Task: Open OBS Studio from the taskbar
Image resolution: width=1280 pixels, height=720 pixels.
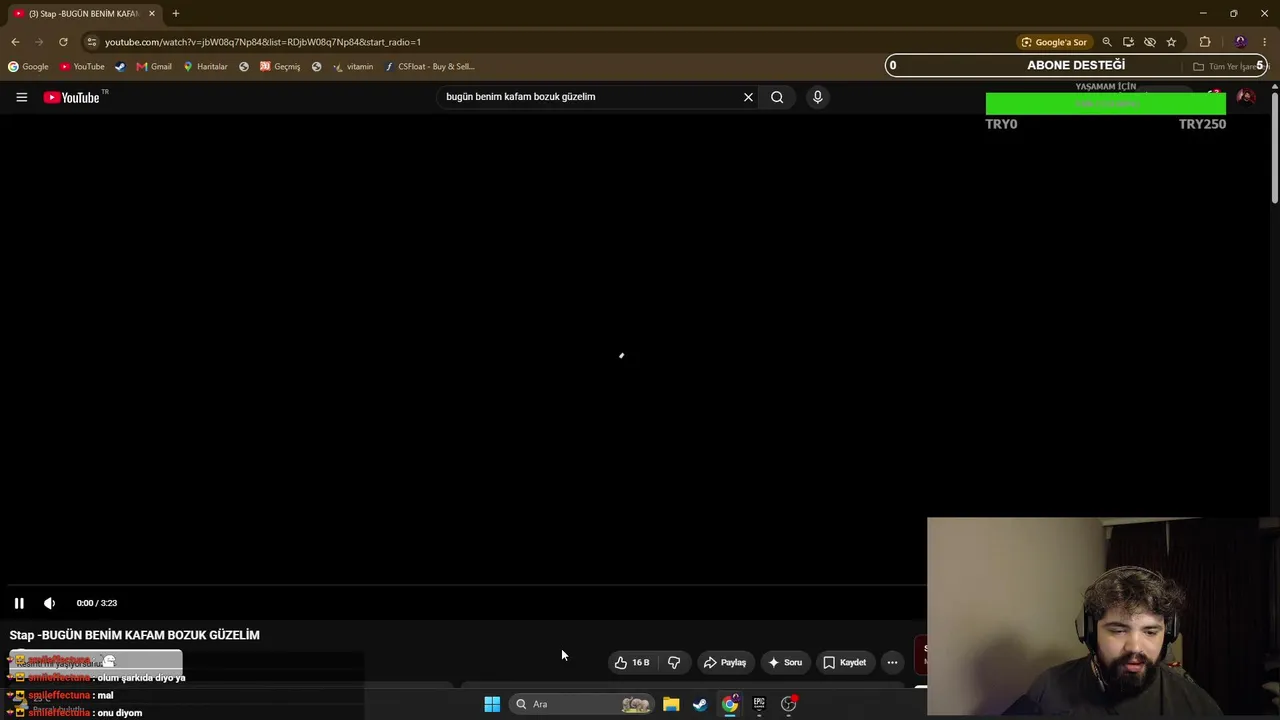Action: pyautogui.click(x=789, y=704)
